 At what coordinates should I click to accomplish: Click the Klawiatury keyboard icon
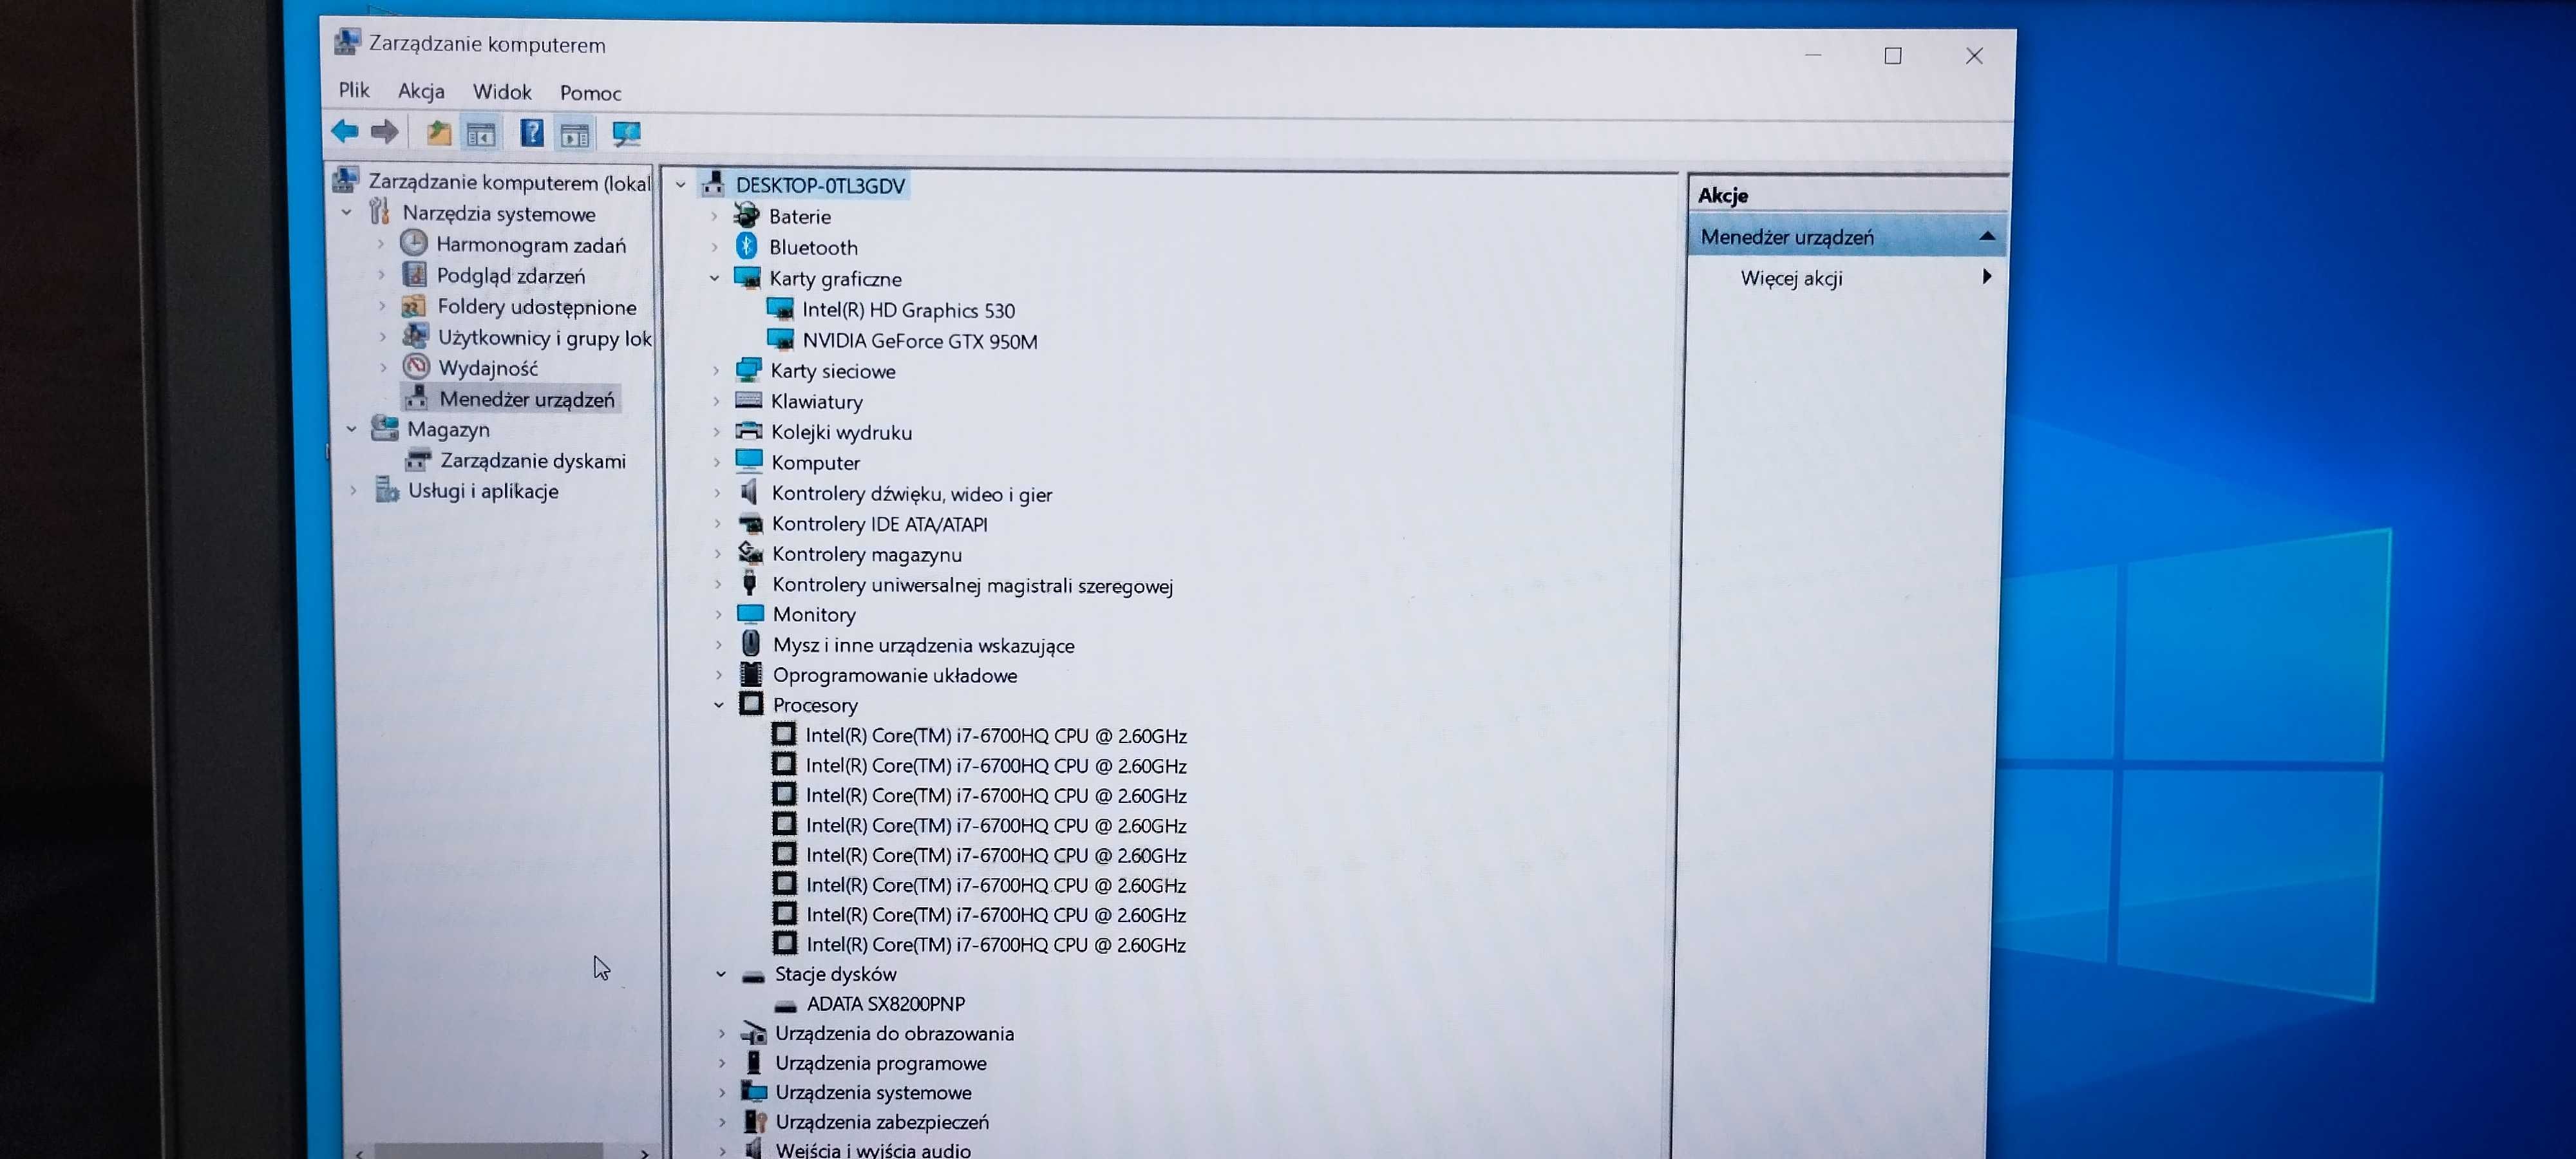749,400
